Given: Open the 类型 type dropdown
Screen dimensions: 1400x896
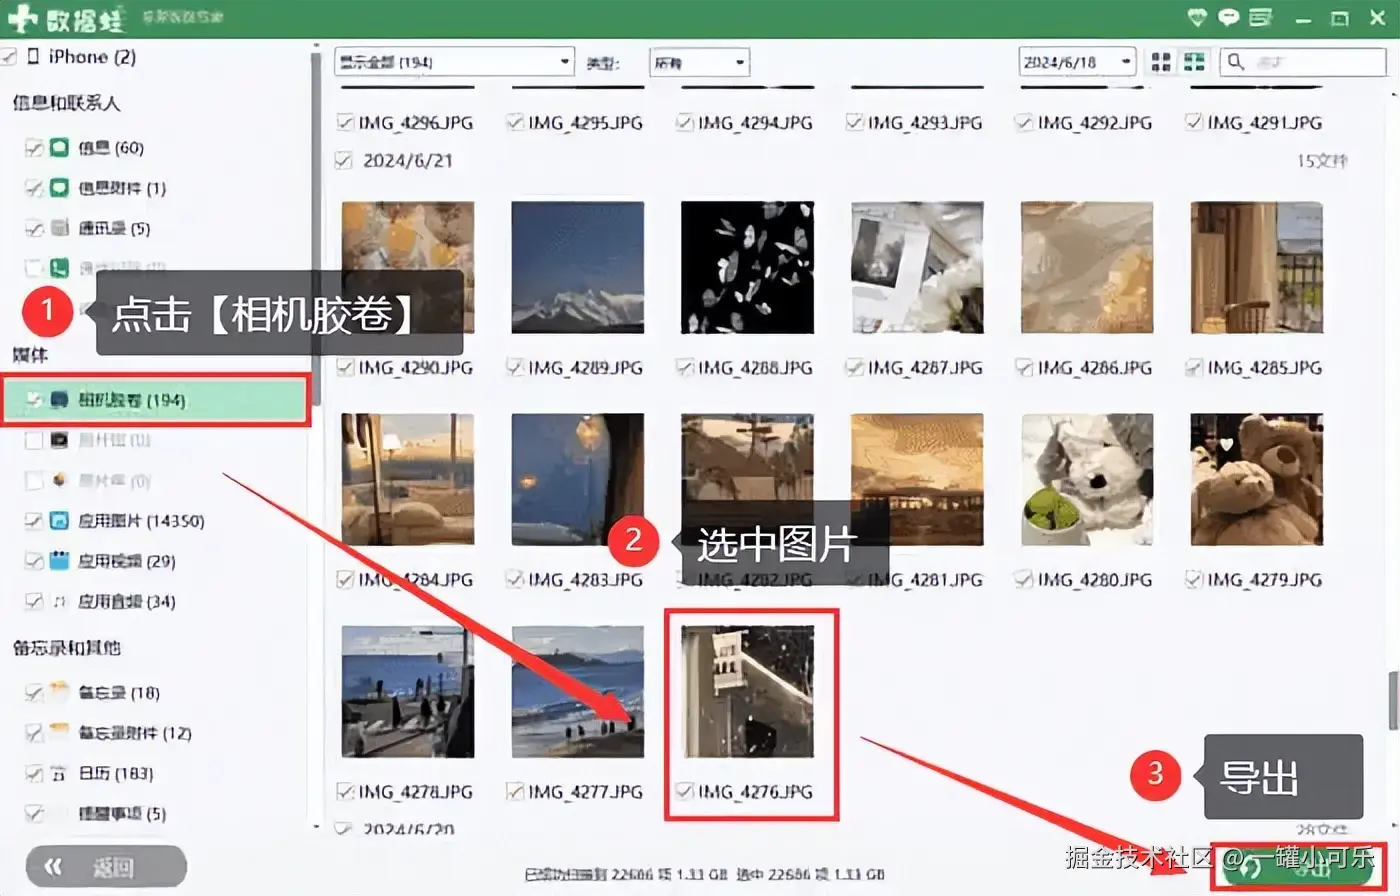Looking at the screenshot, I should pyautogui.click(x=699, y=62).
